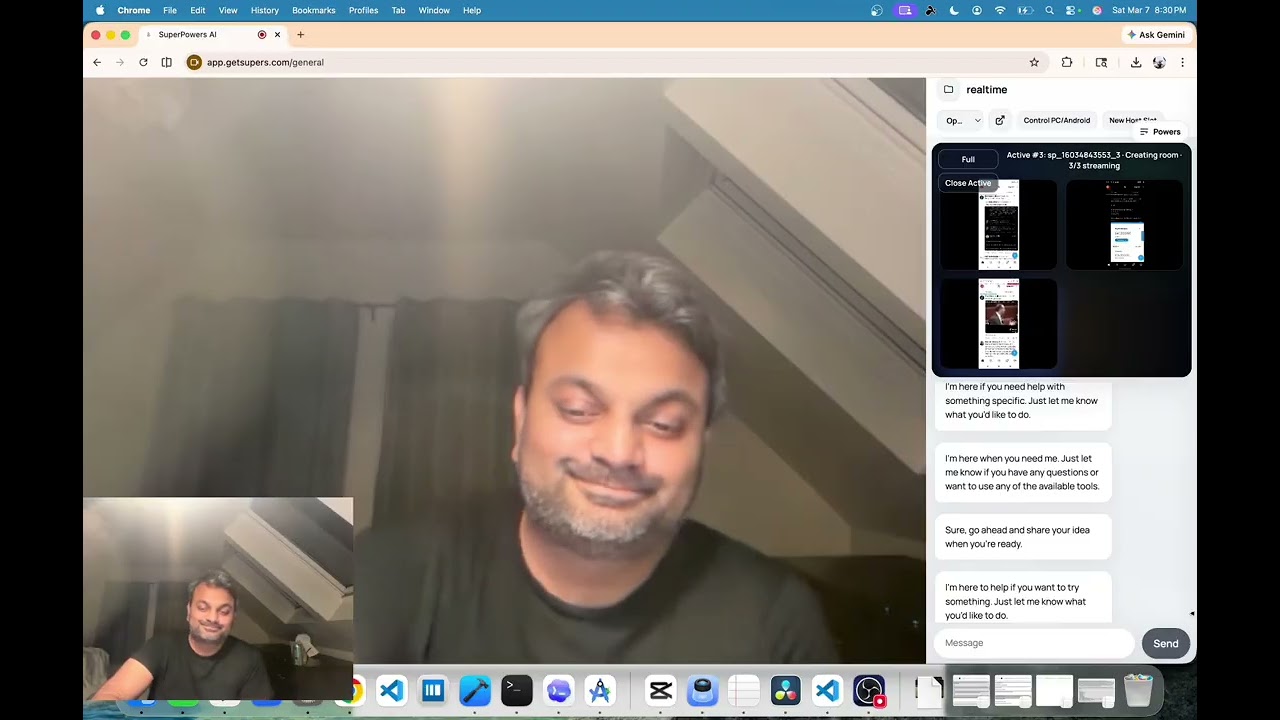Expand the Op... dropdown selector
This screenshot has height=720, width=1280.
963,120
